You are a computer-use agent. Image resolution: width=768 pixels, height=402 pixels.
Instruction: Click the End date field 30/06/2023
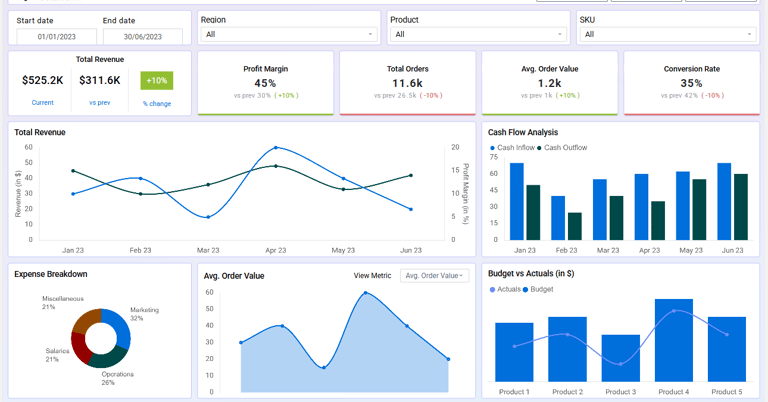143,36
